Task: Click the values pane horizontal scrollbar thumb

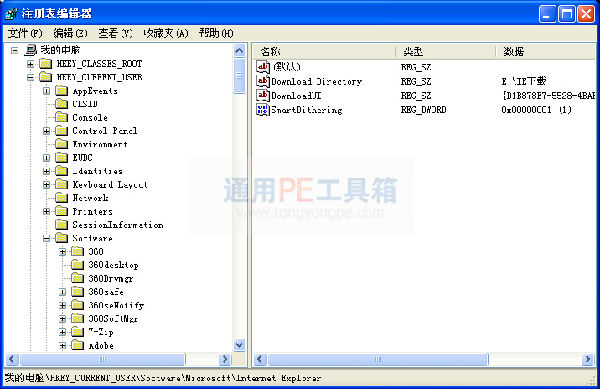Action: [378, 359]
